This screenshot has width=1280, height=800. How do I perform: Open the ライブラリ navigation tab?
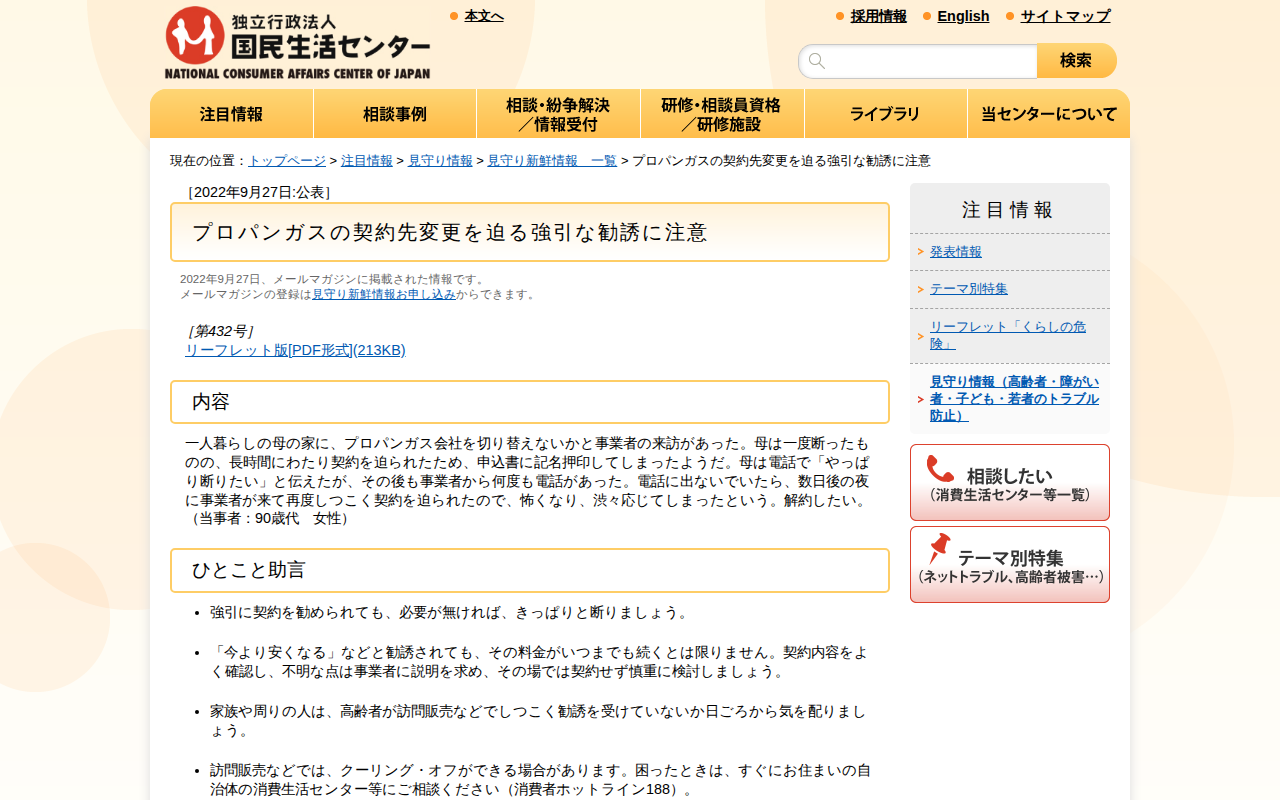click(x=885, y=114)
